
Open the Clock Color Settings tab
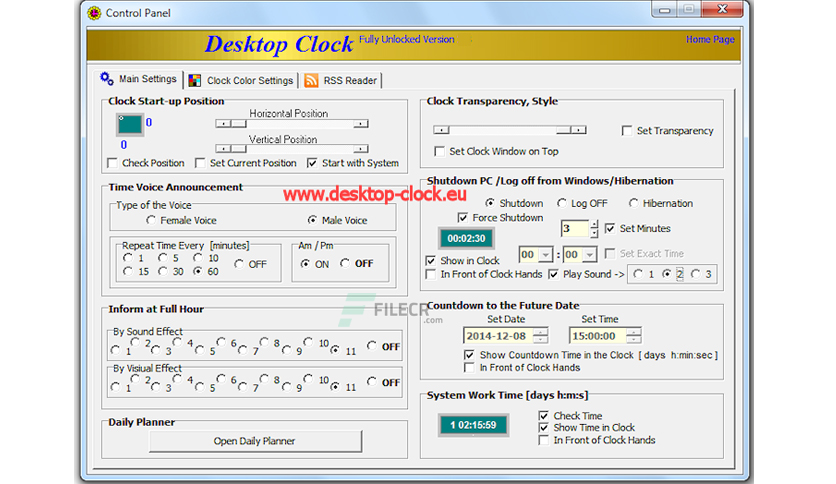(241, 80)
